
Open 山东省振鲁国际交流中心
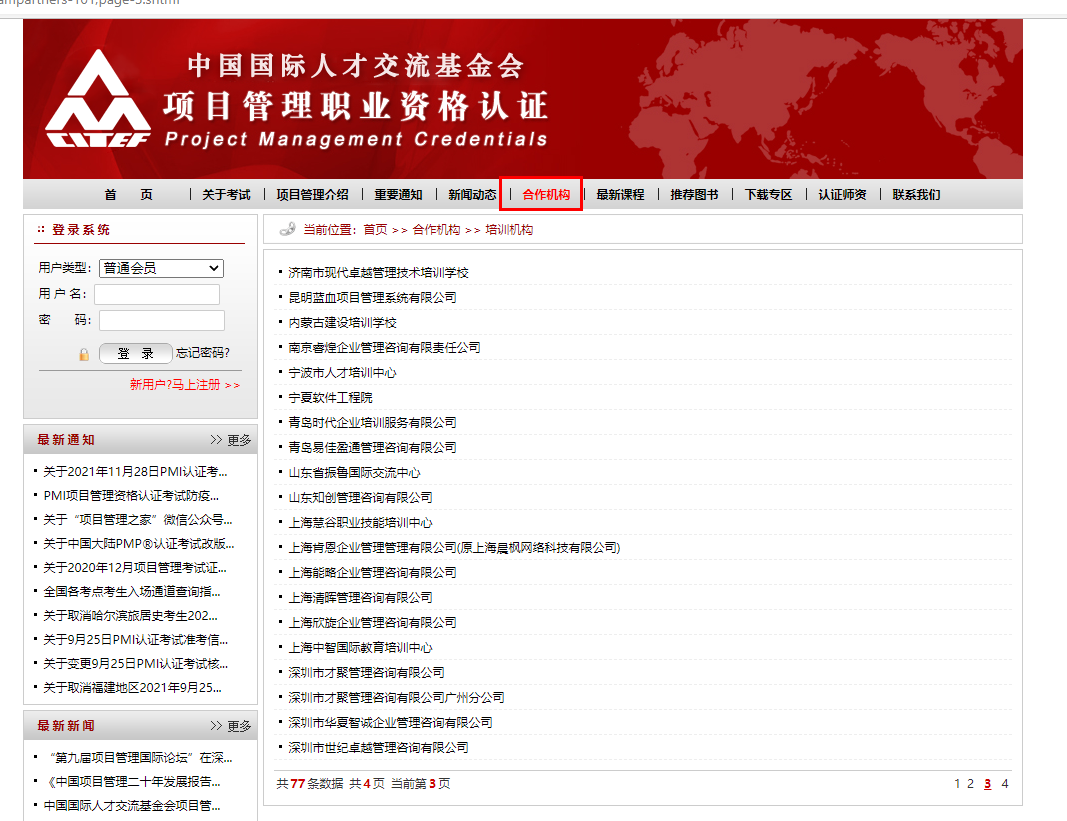point(355,472)
